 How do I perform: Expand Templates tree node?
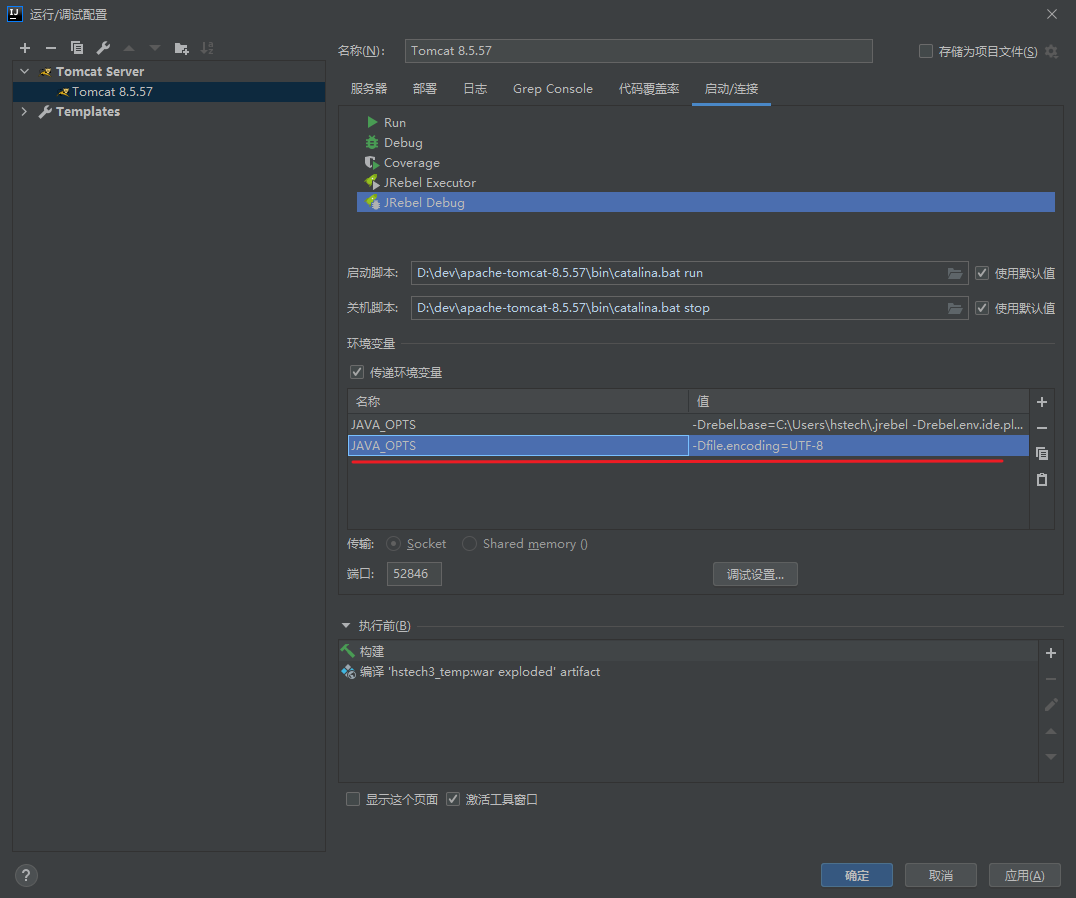(25, 111)
